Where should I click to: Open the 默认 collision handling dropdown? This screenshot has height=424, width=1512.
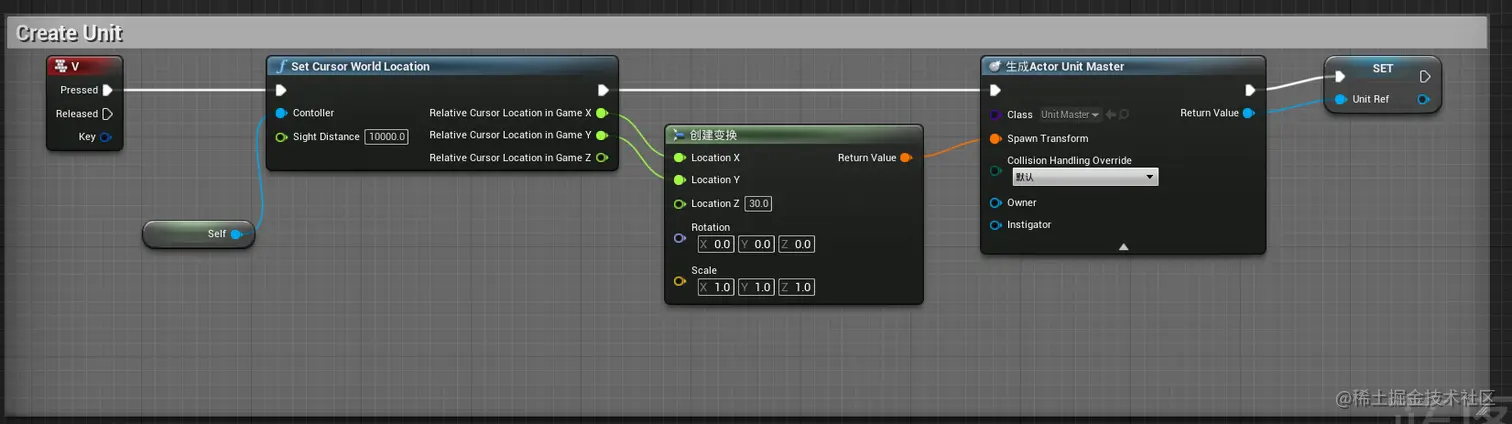pyautogui.click(x=1085, y=177)
